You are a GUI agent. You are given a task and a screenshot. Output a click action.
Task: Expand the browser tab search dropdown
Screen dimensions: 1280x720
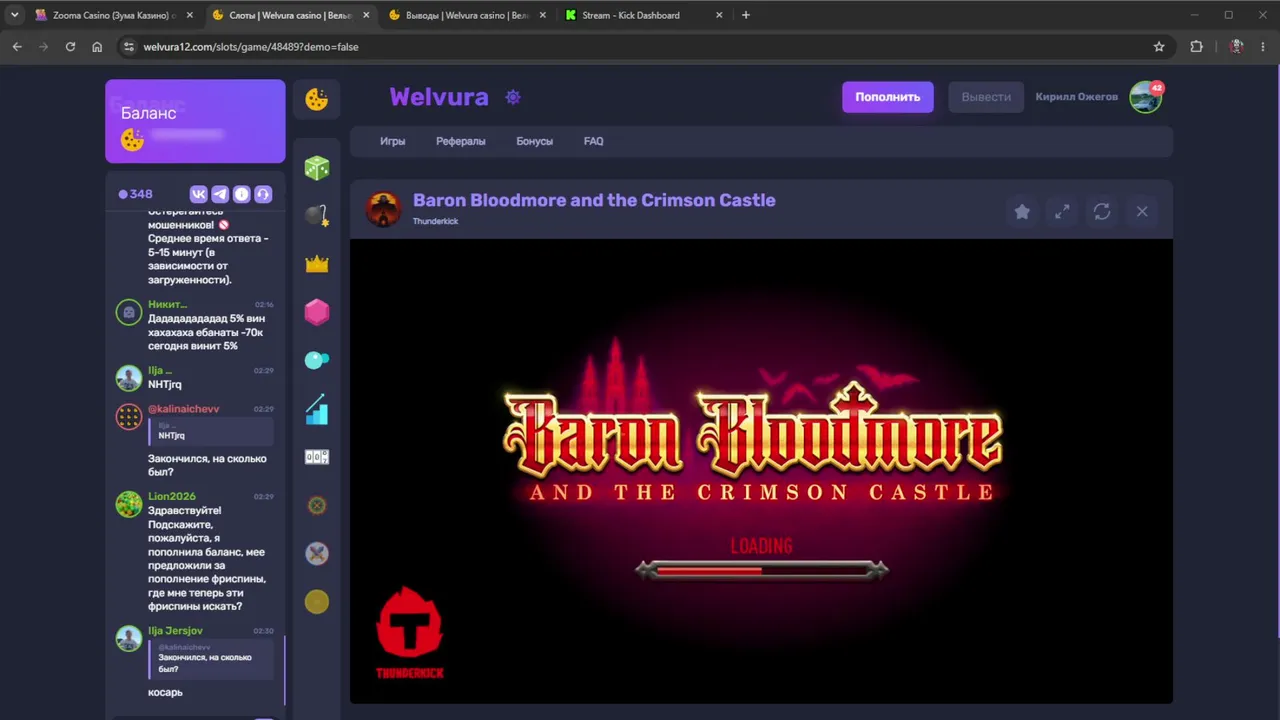pos(14,15)
